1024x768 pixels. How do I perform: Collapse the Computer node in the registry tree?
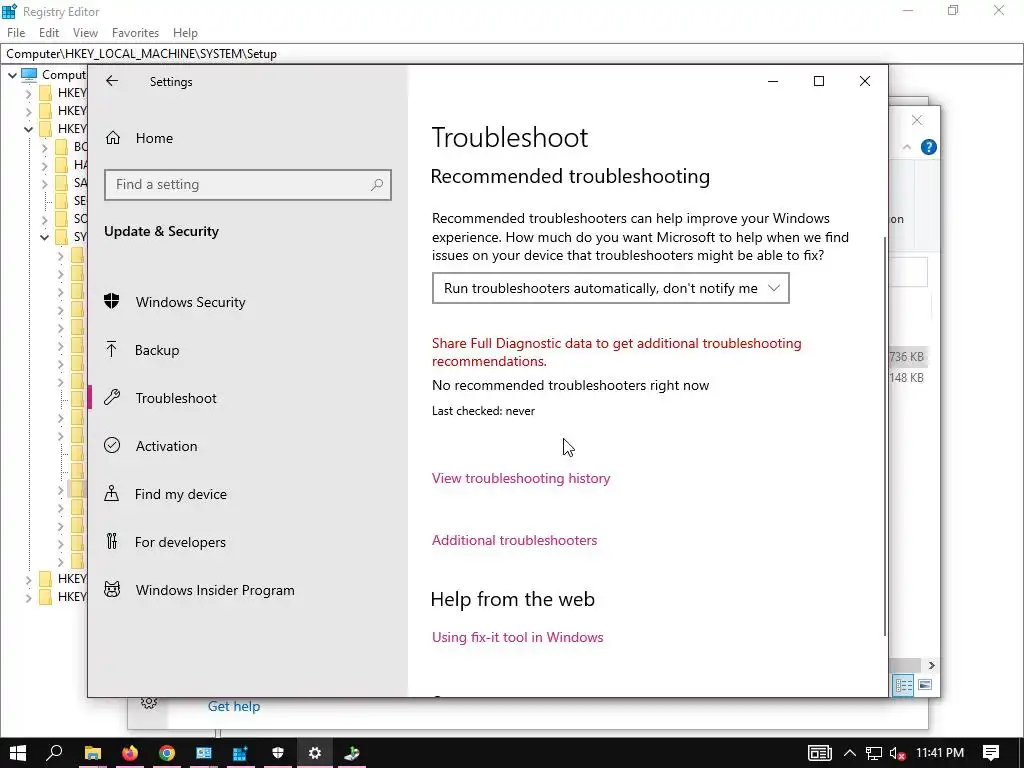point(12,75)
